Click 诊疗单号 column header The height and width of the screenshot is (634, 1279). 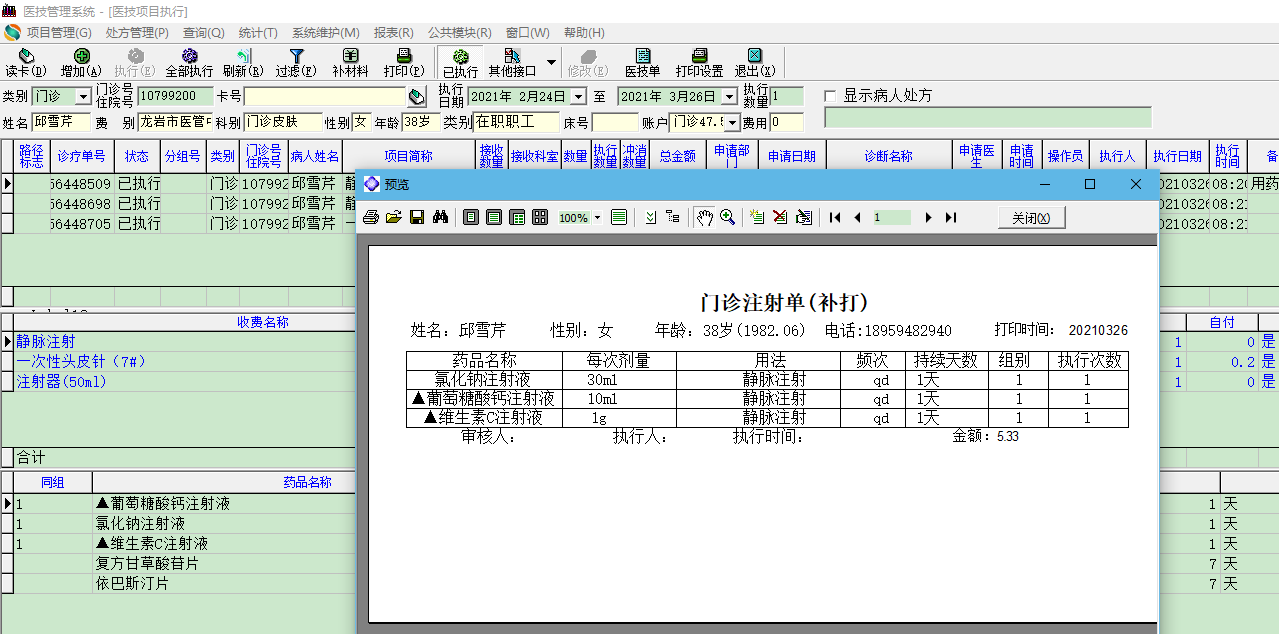(x=81, y=156)
